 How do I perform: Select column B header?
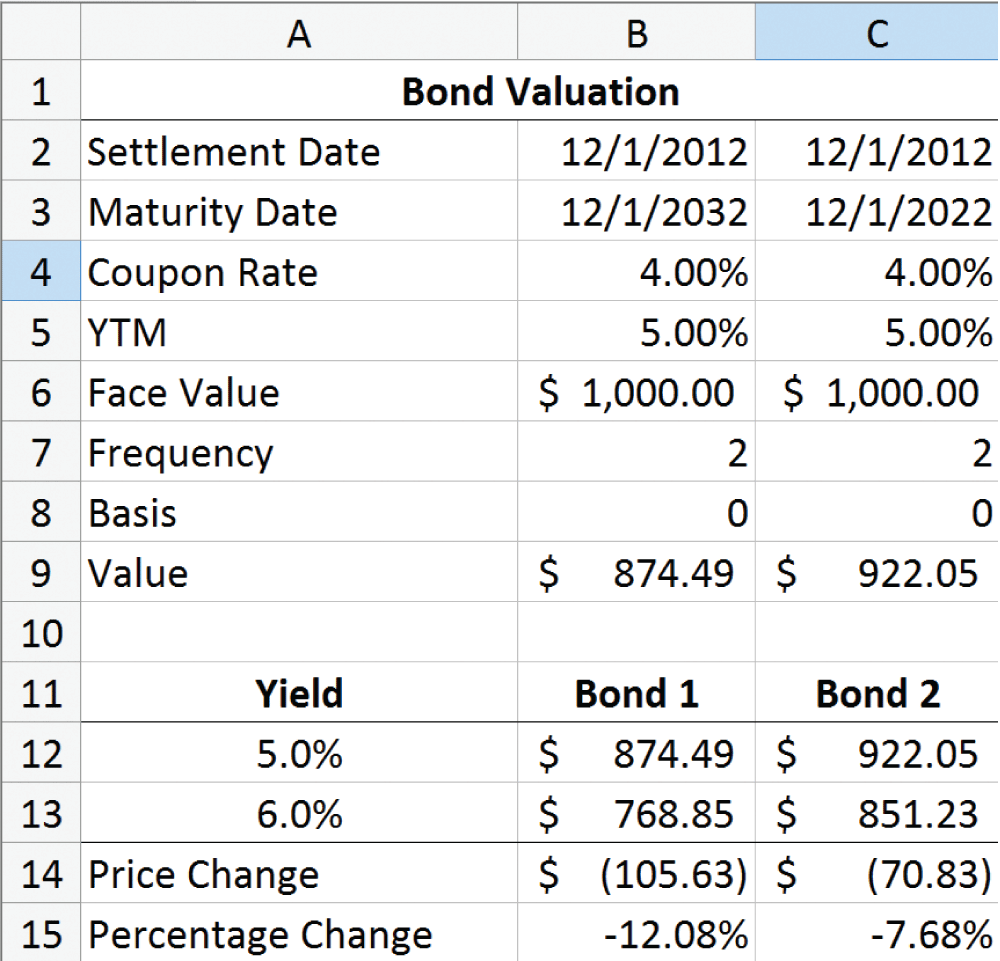pyautogui.click(x=636, y=34)
